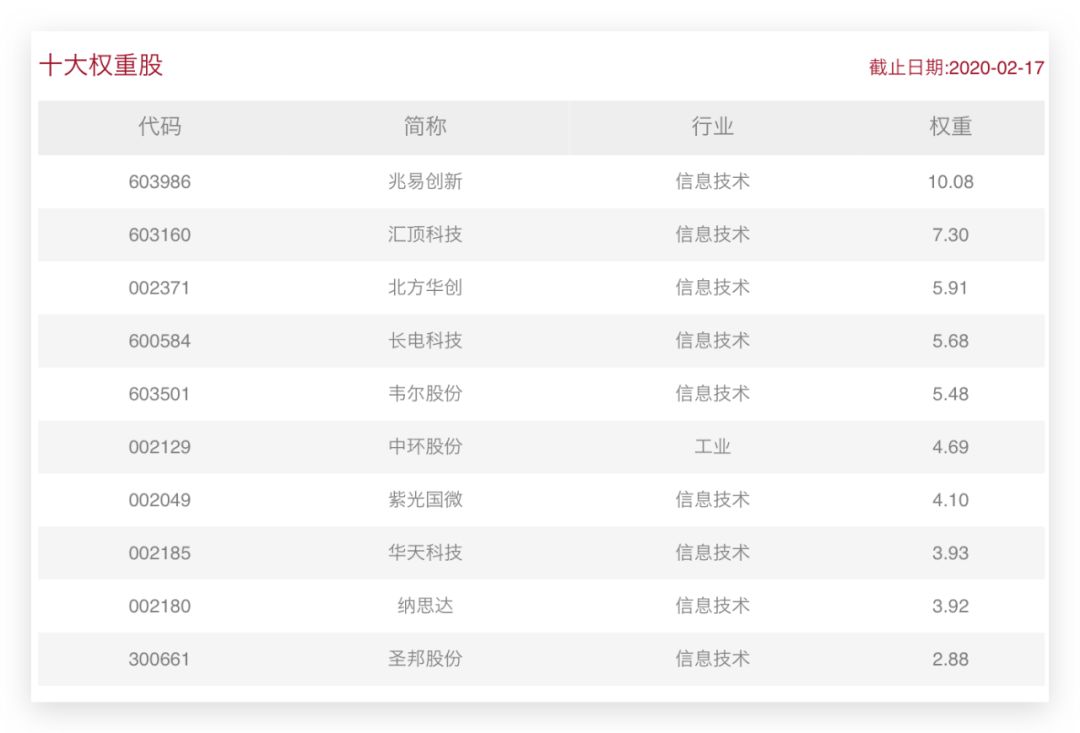1080x733 pixels.
Task: Select stock code 002185
Action: (x=160, y=553)
